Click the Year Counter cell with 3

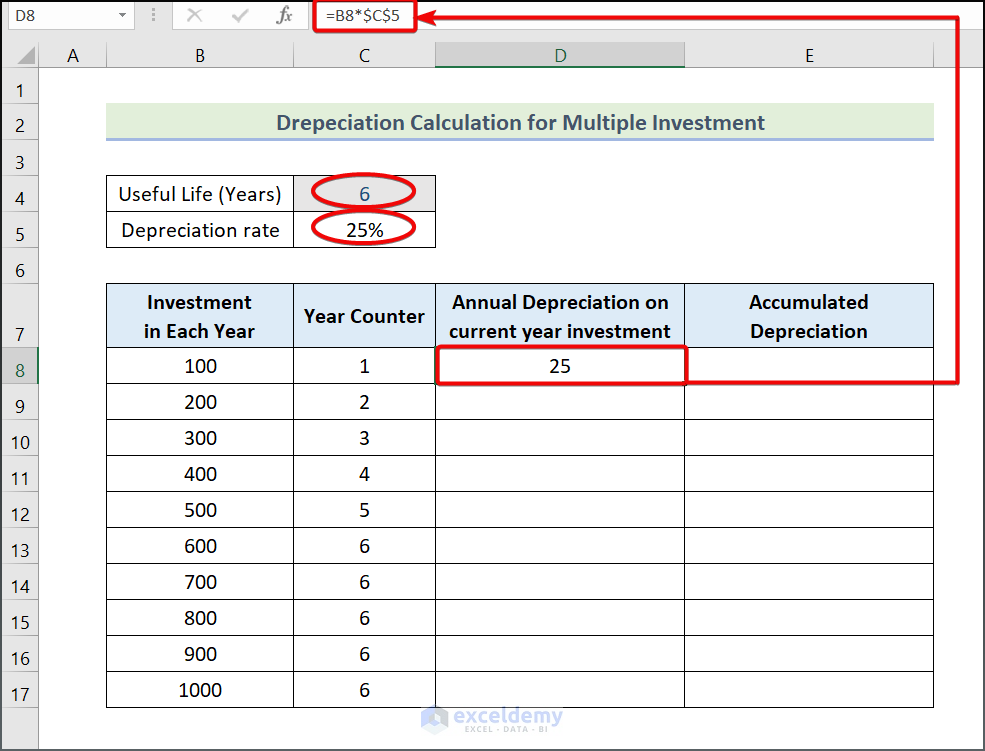click(364, 438)
